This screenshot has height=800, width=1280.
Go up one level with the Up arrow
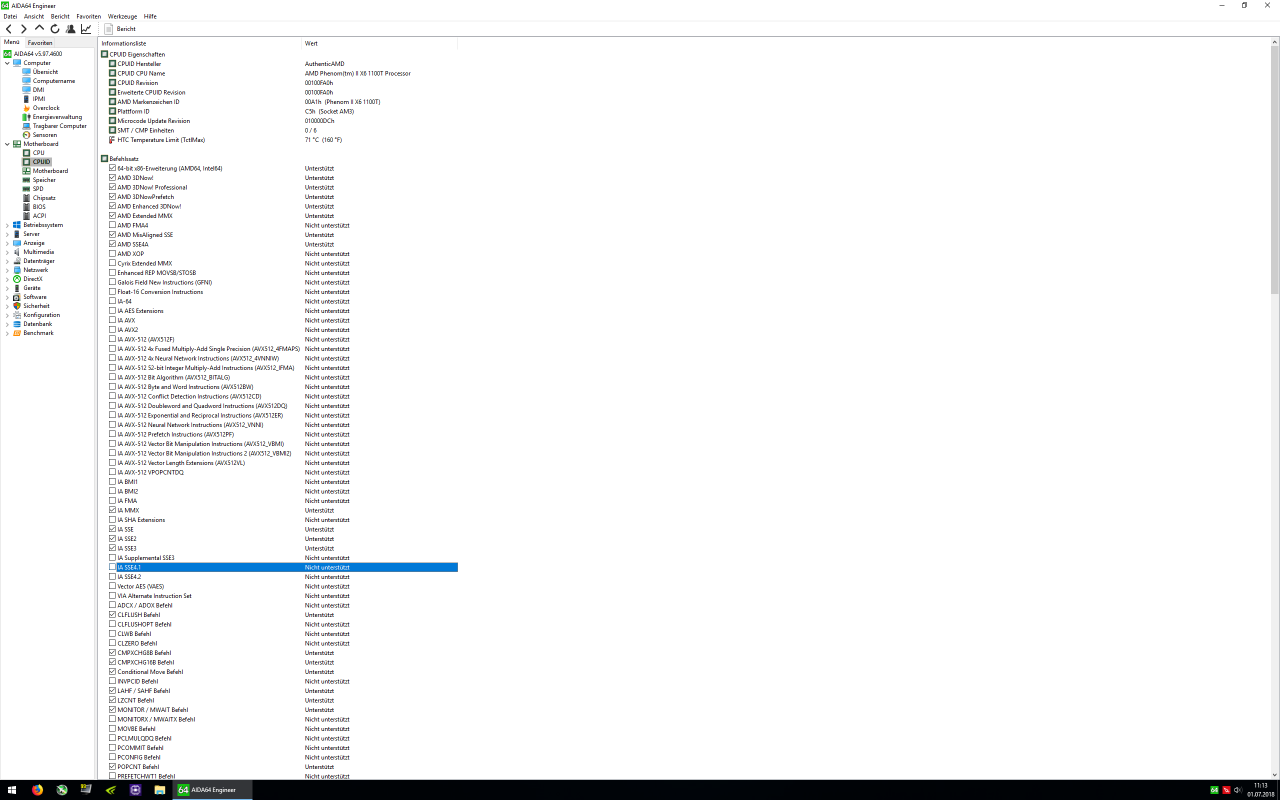click(40, 29)
